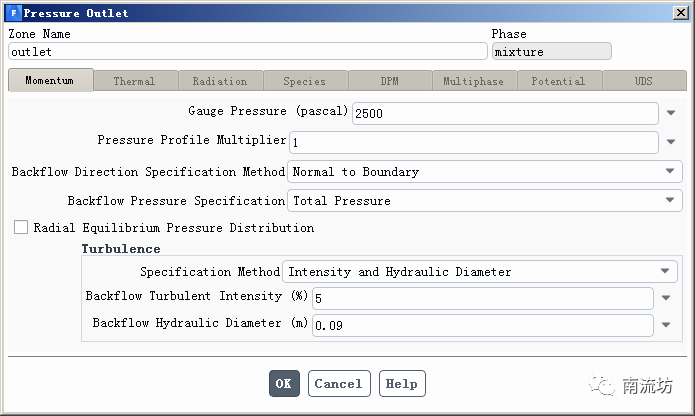This screenshot has height=416, width=695.
Task: Click the Backflow Hydraulic Diameter field
Action: pyautogui.click(x=482, y=325)
